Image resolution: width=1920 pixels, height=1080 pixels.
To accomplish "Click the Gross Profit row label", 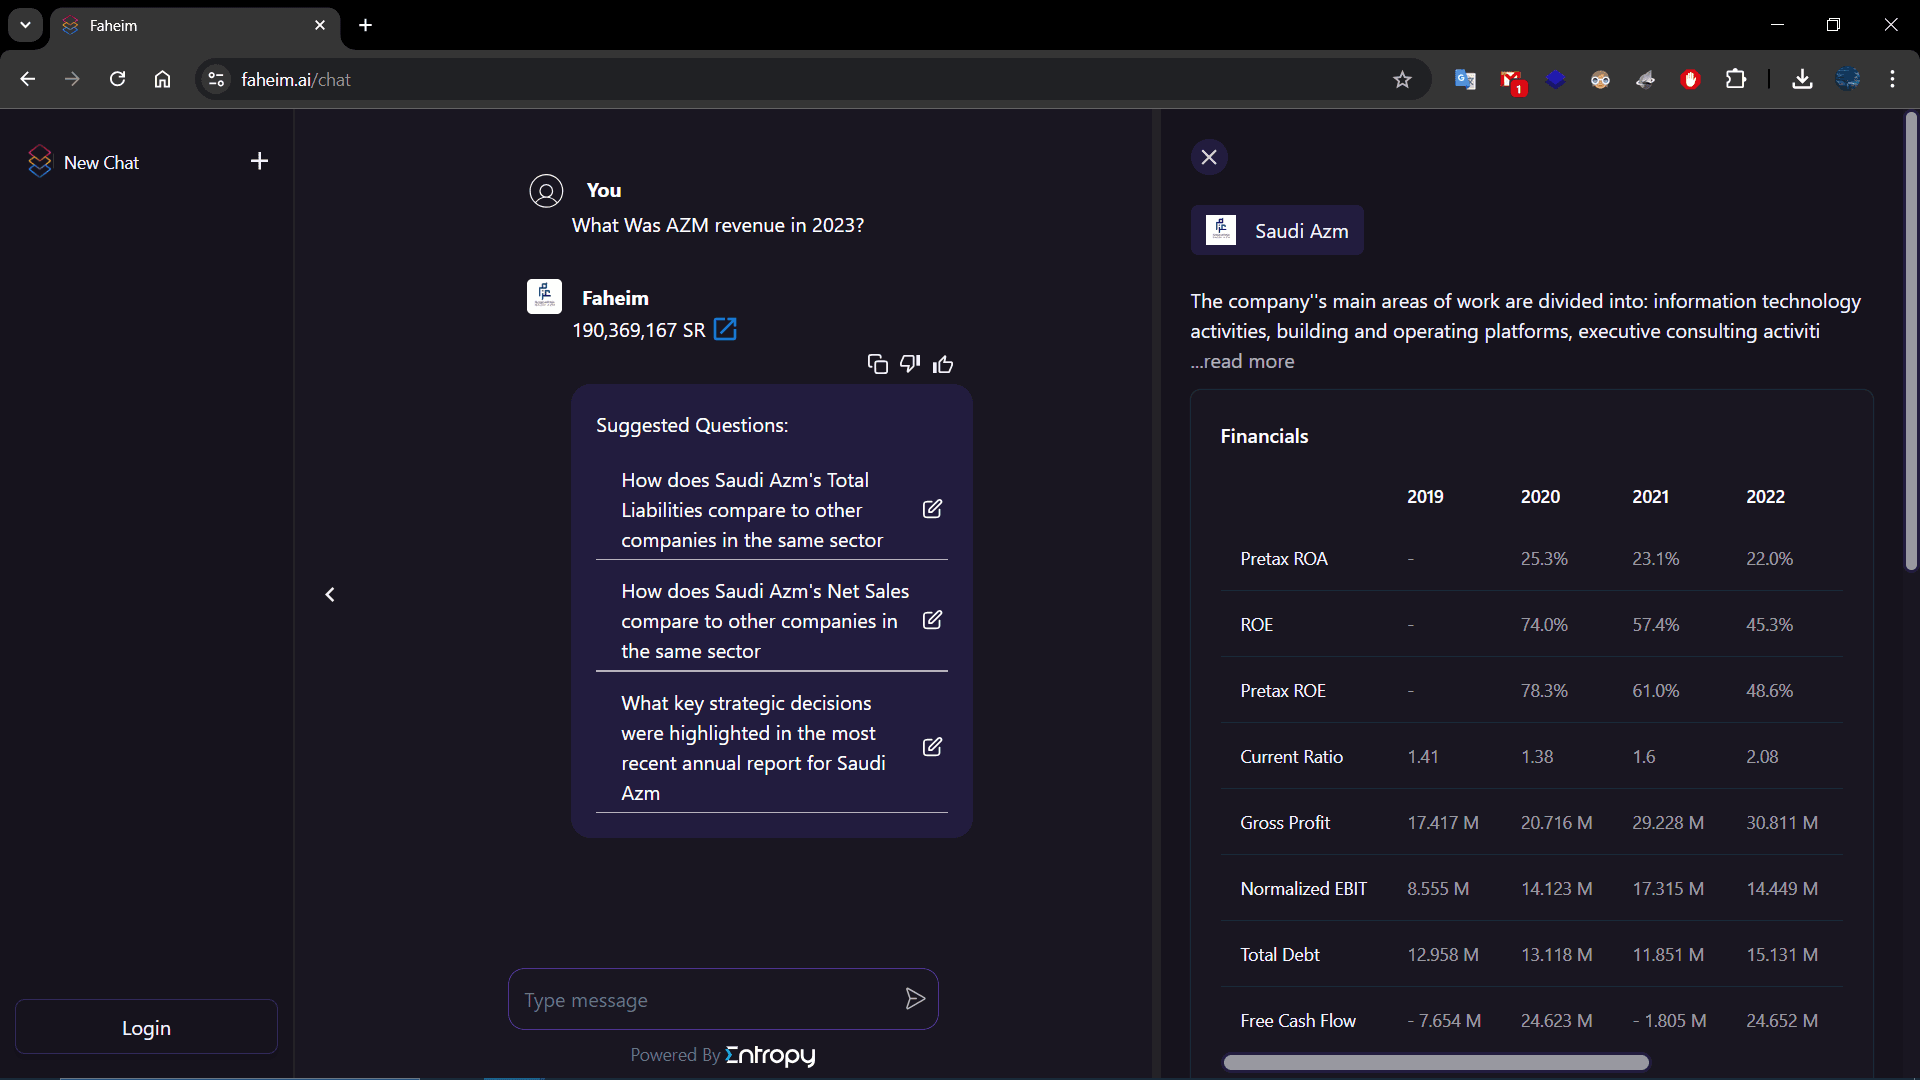I will (x=1285, y=823).
